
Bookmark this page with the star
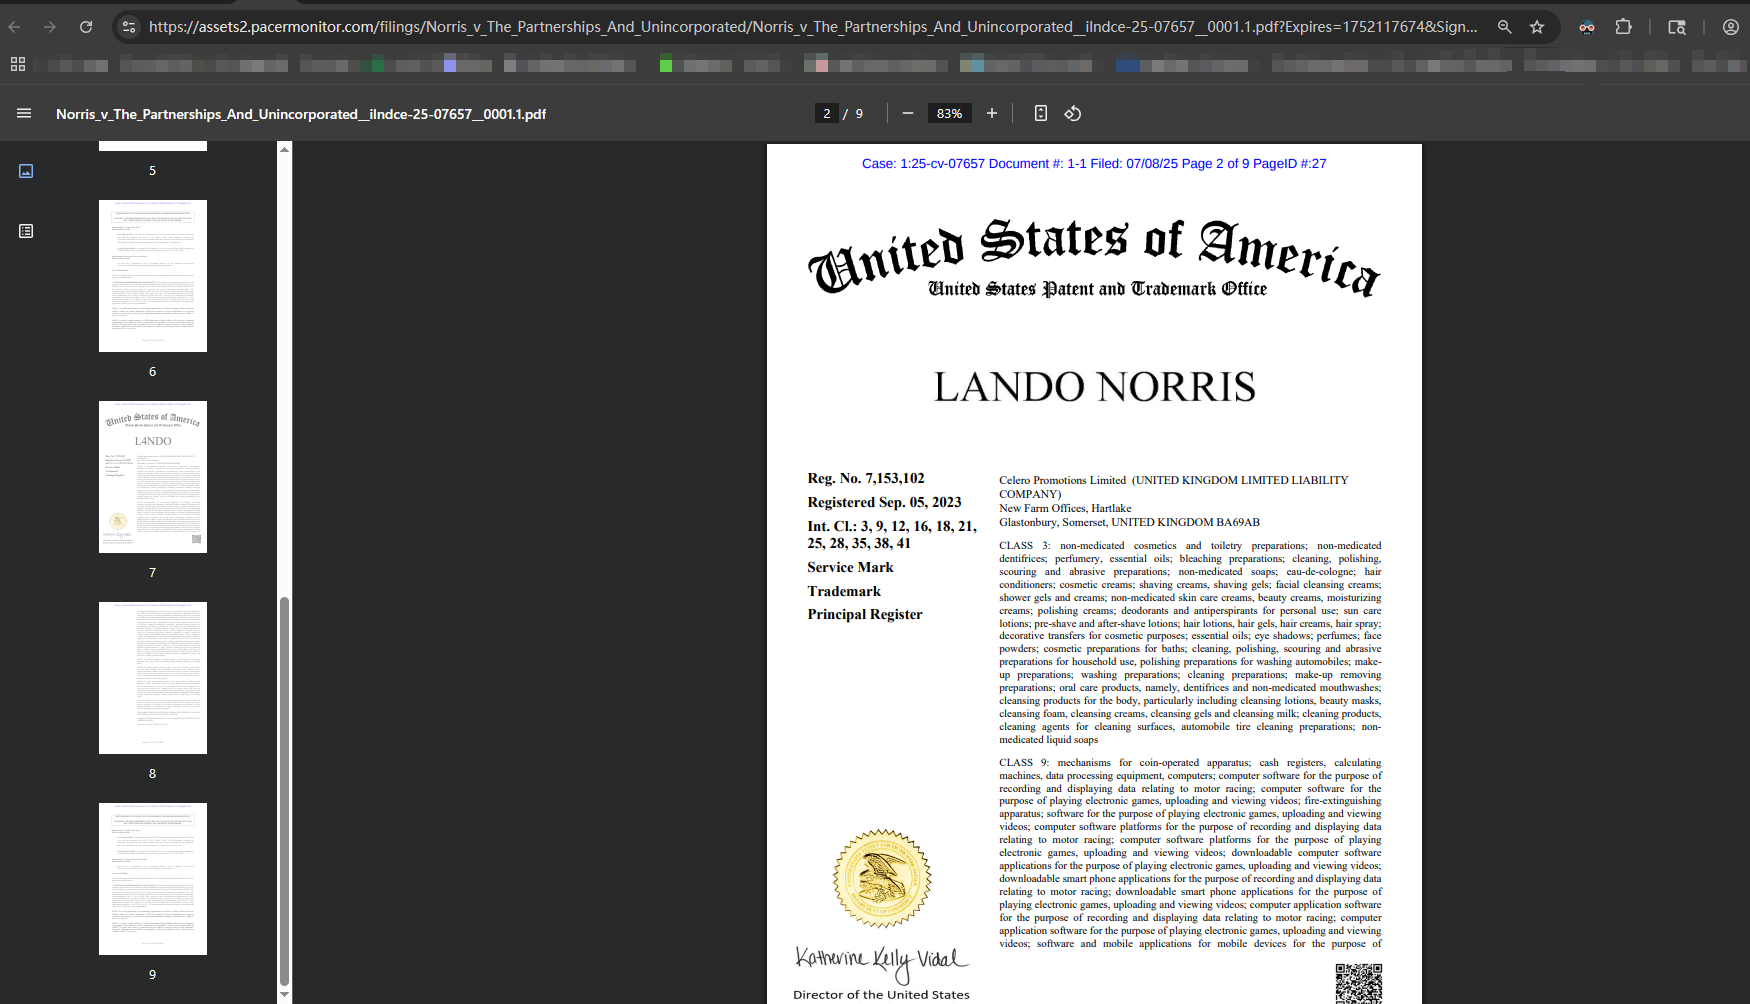click(1537, 27)
